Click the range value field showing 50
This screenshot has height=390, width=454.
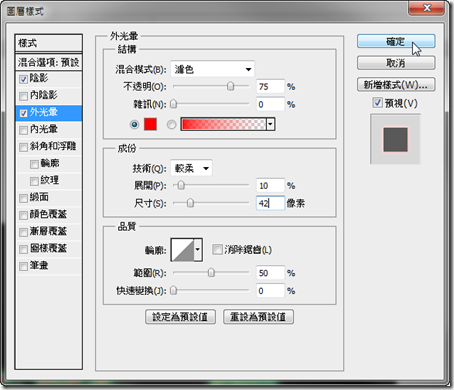[x=270, y=273]
